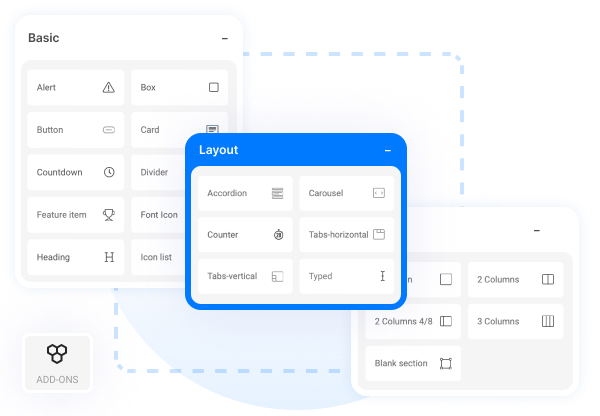The width and height of the screenshot is (600, 416).
Task: Choose the Tabs-vertical label
Action: [232, 276]
